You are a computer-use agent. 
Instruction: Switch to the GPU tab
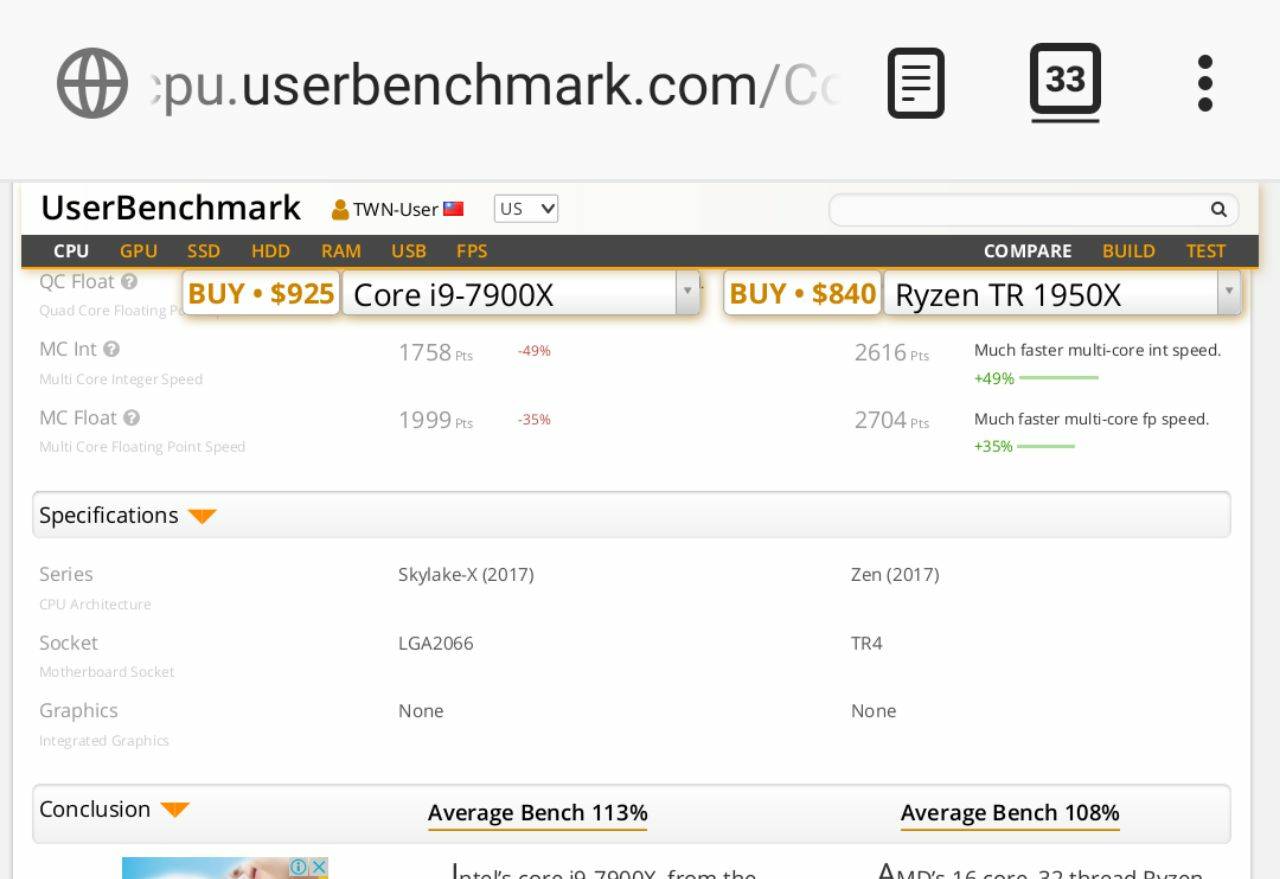(x=138, y=251)
